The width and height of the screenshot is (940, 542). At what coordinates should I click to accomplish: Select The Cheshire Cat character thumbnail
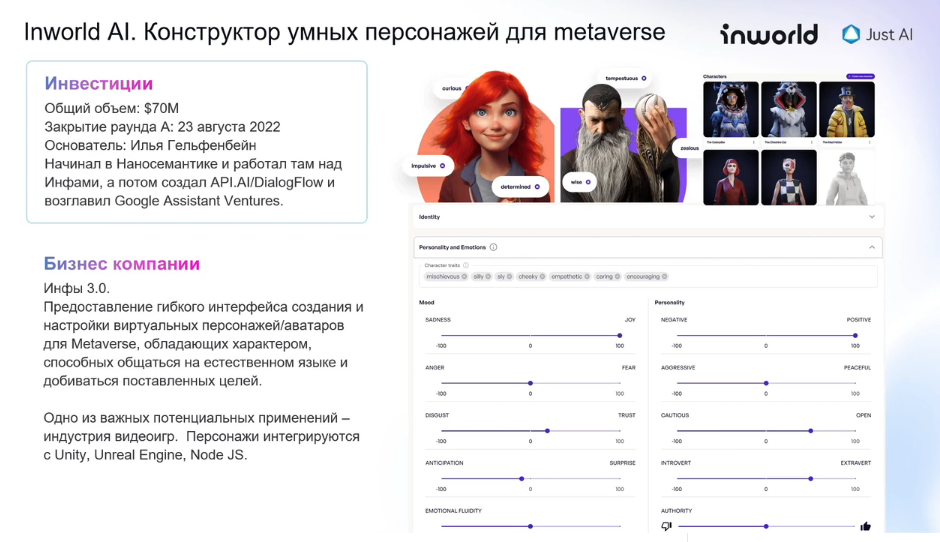tap(788, 110)
